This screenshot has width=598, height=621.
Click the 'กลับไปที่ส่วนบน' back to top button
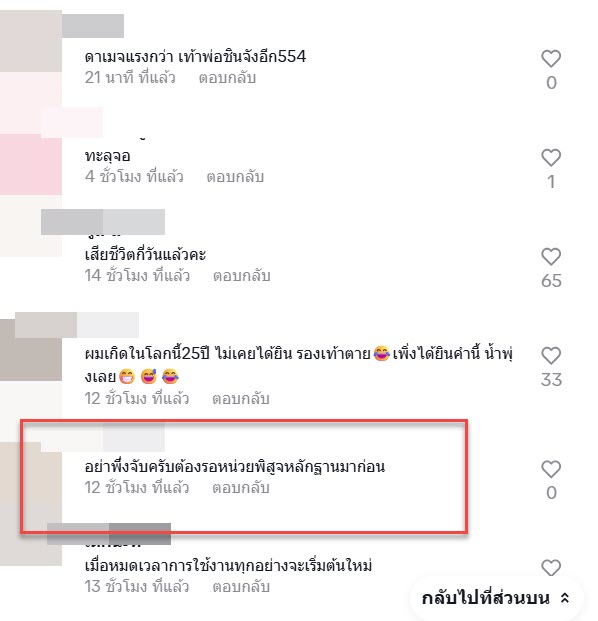tap(496, 598)
